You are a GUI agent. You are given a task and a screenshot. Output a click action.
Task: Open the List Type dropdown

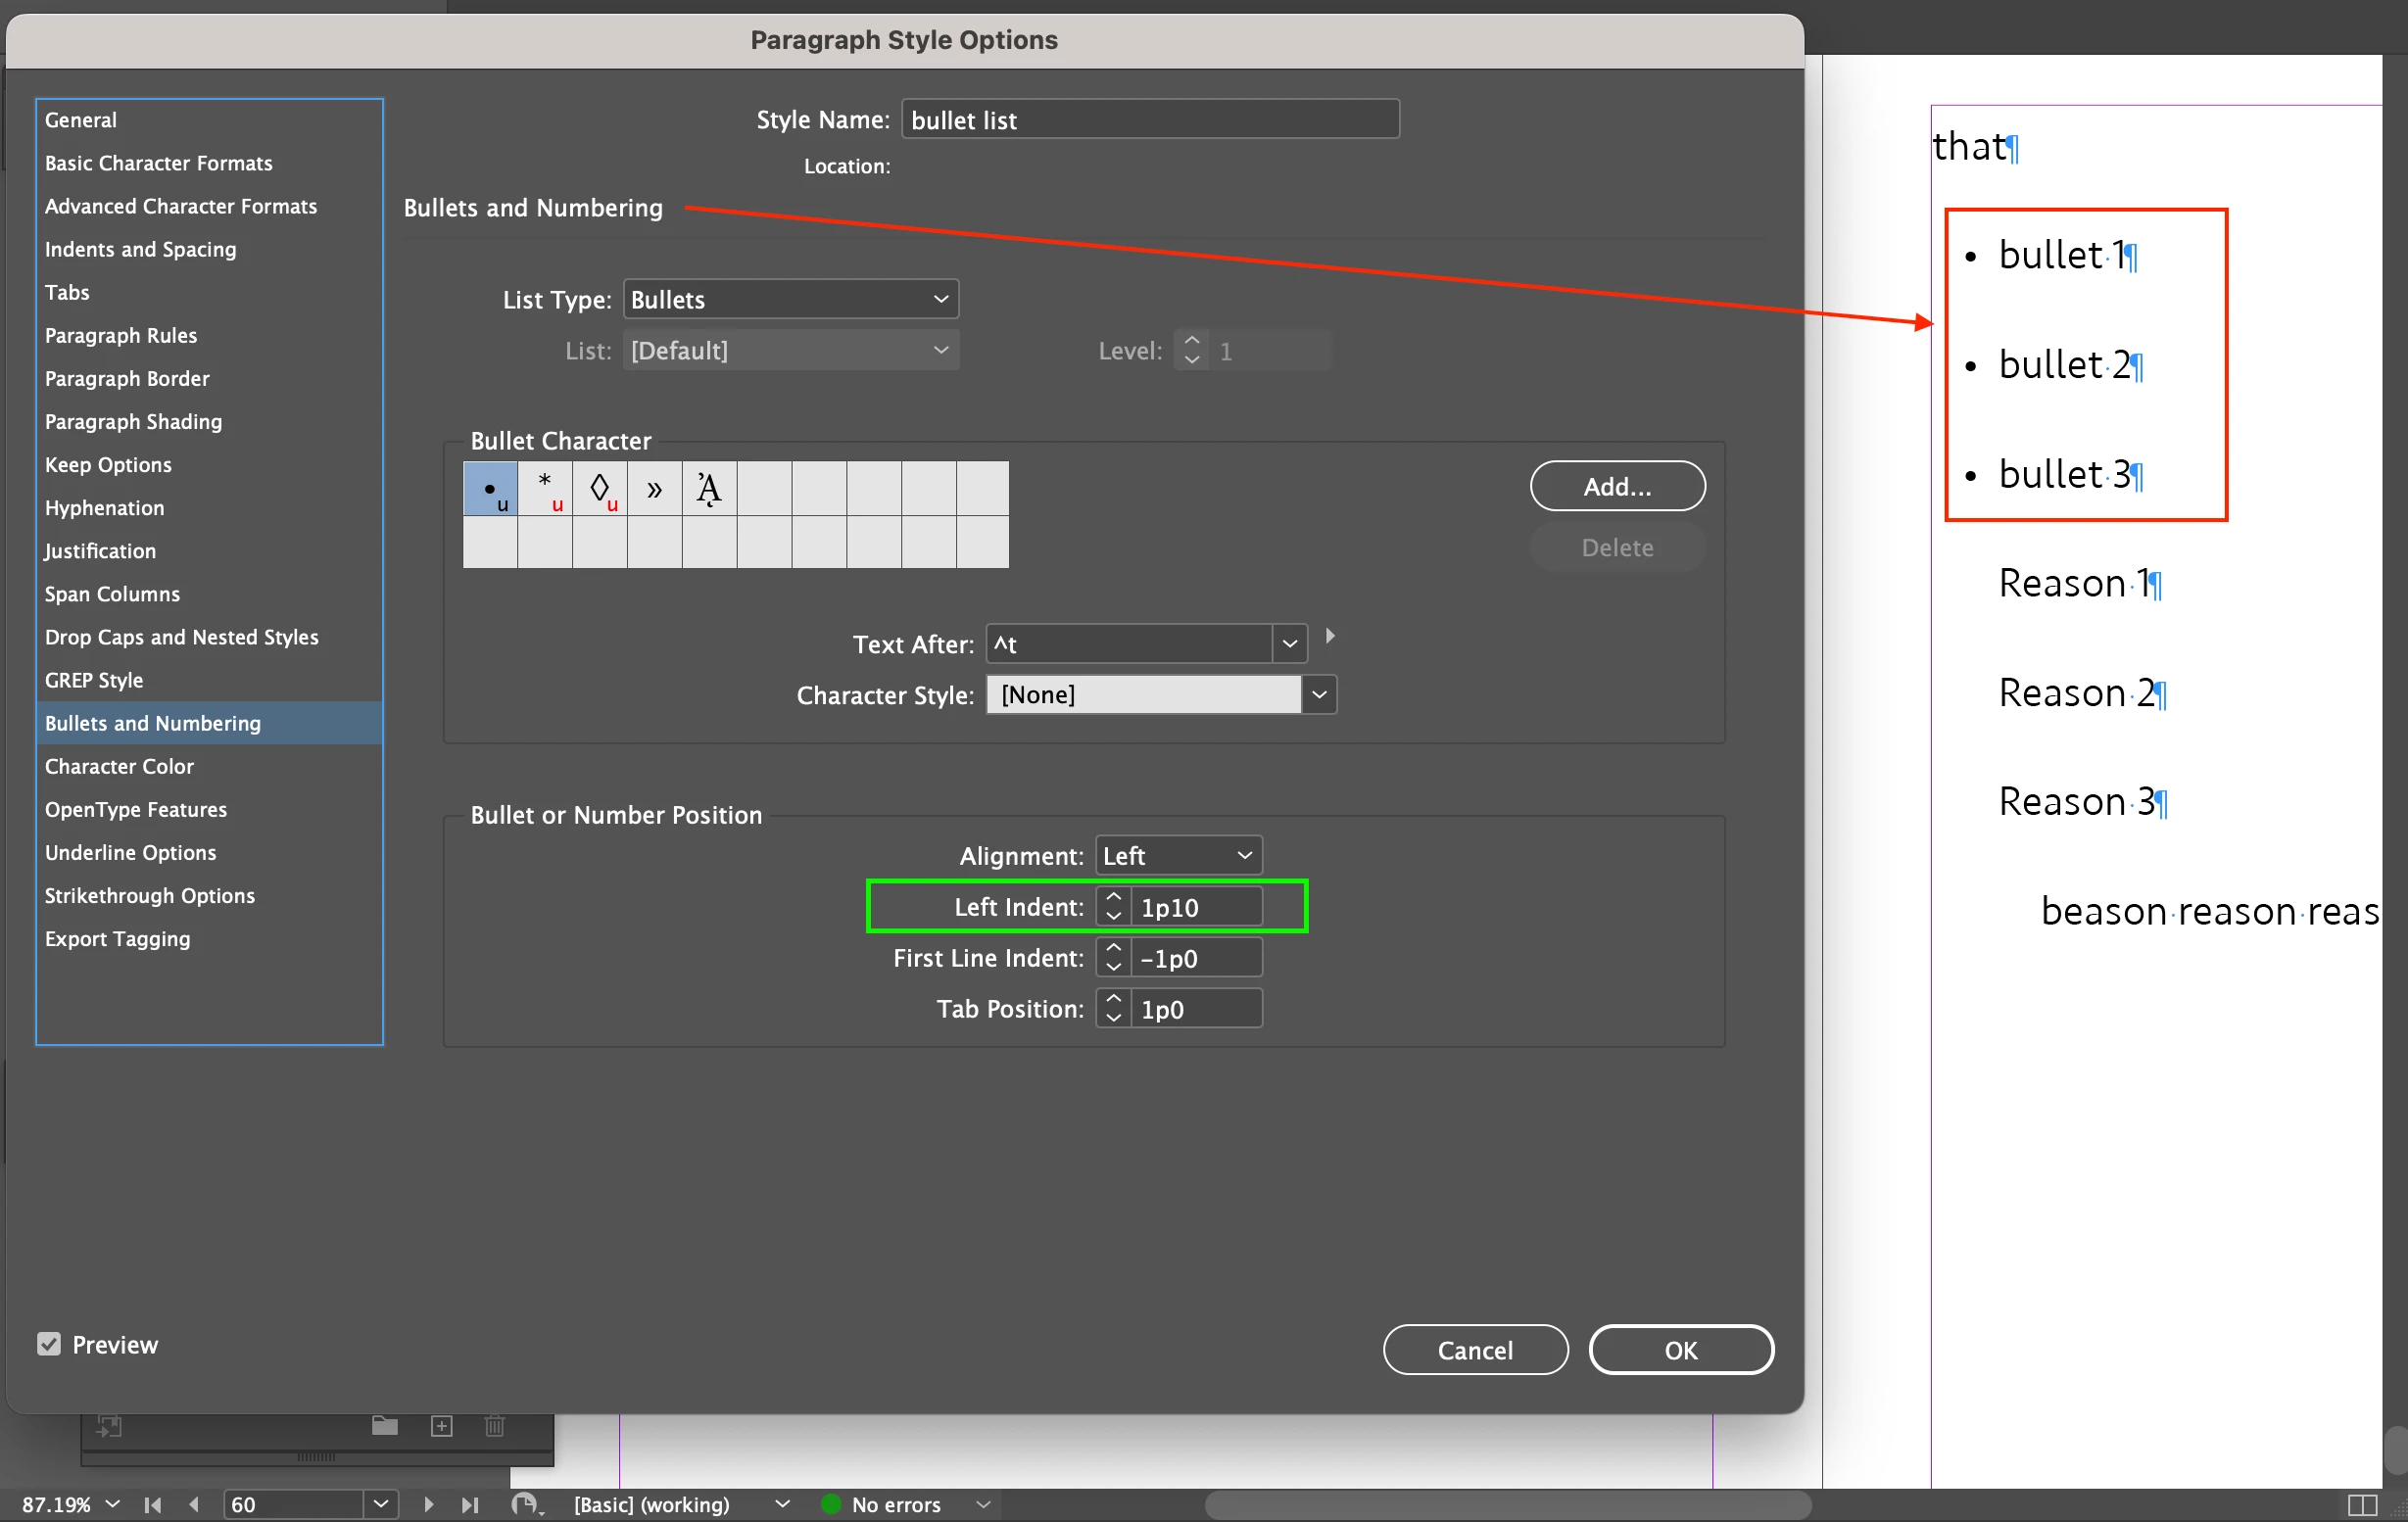790,299
